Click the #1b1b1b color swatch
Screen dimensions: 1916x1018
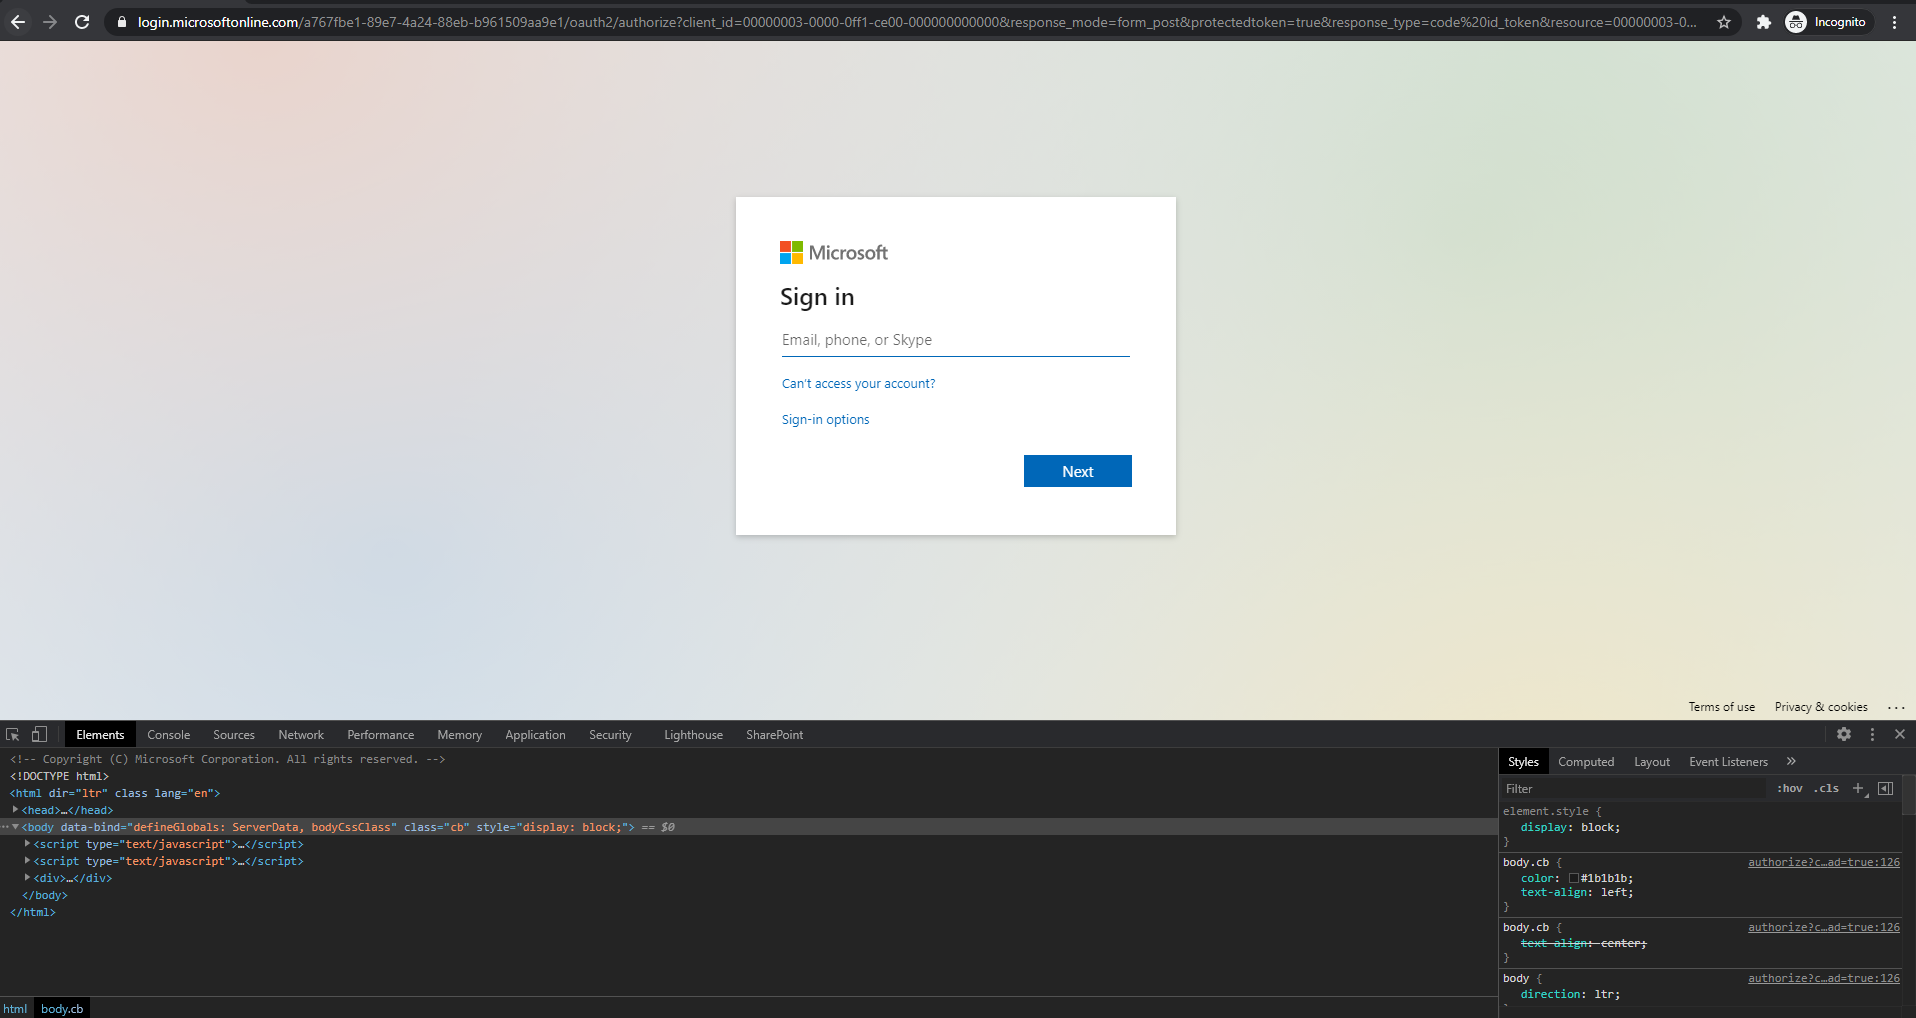tap(1573, 878)
